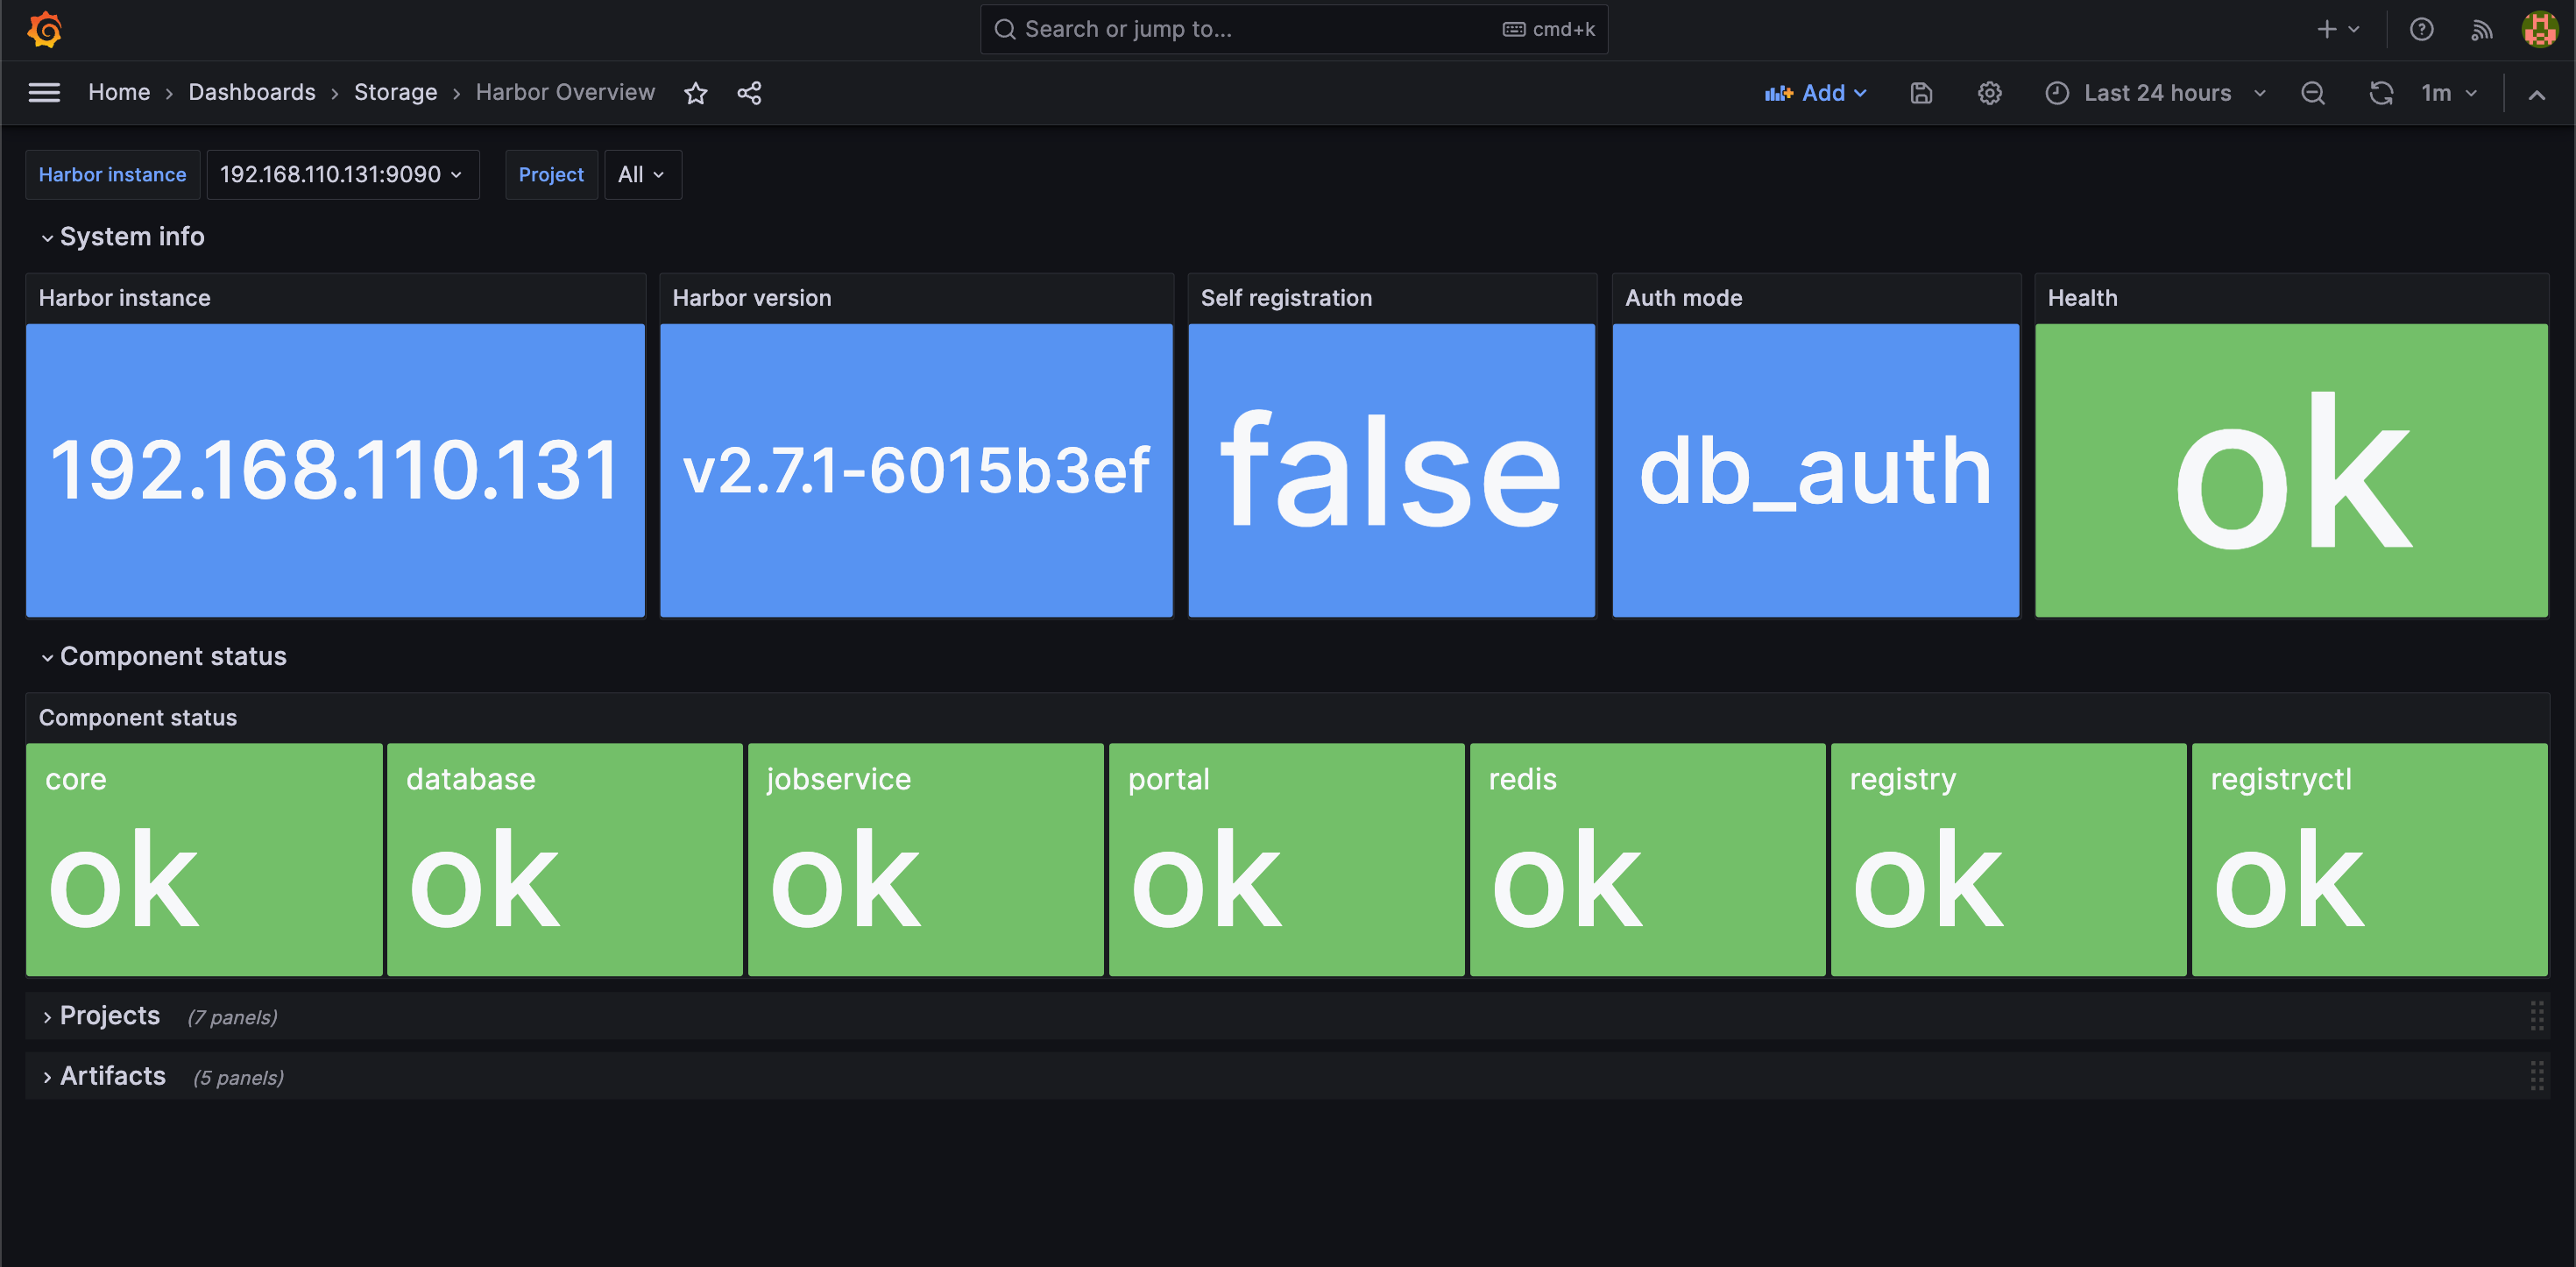The image size is (2576, 1267).
Task: Click the Add panel button
Action: (1816, 93)
